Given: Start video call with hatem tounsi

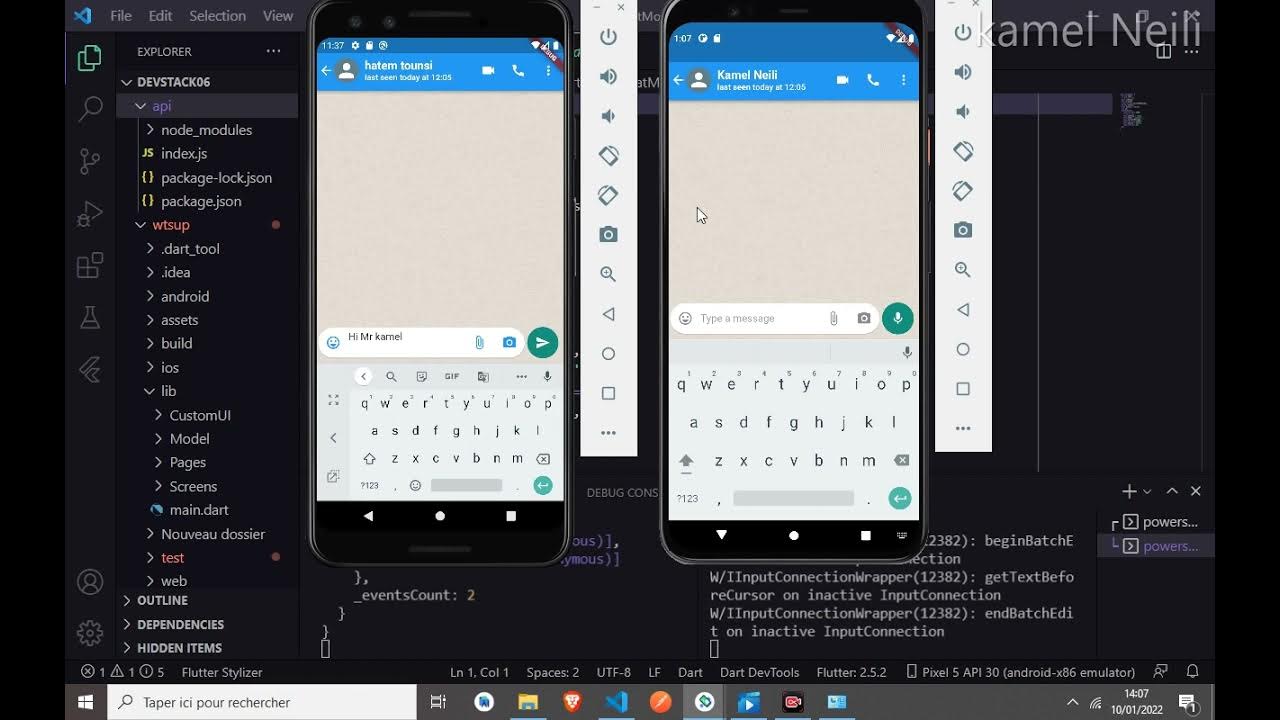Looking at the screenshot, I should tap(488, 70).
